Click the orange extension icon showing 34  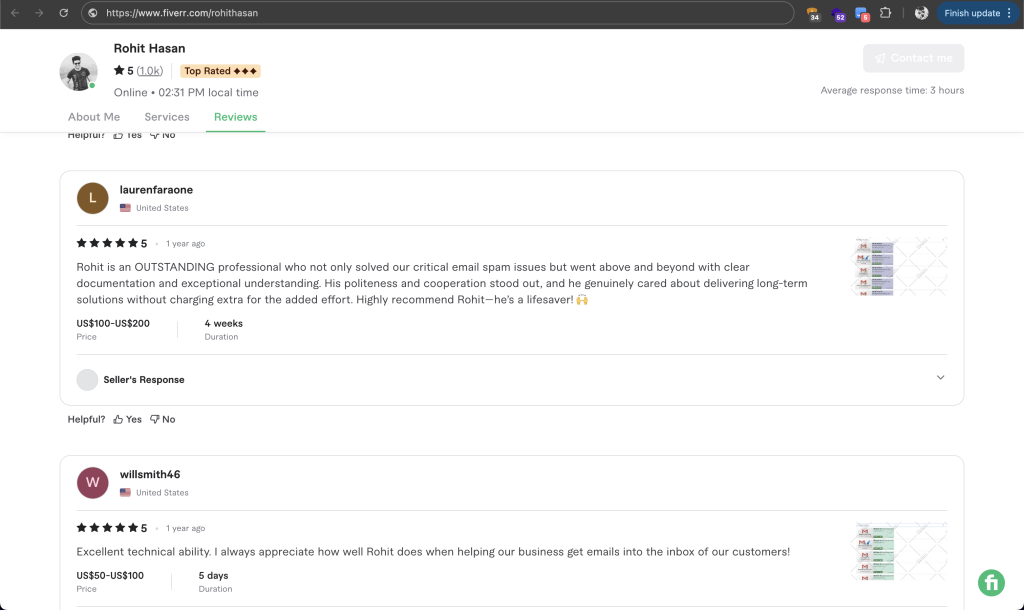tap(813, 14)
